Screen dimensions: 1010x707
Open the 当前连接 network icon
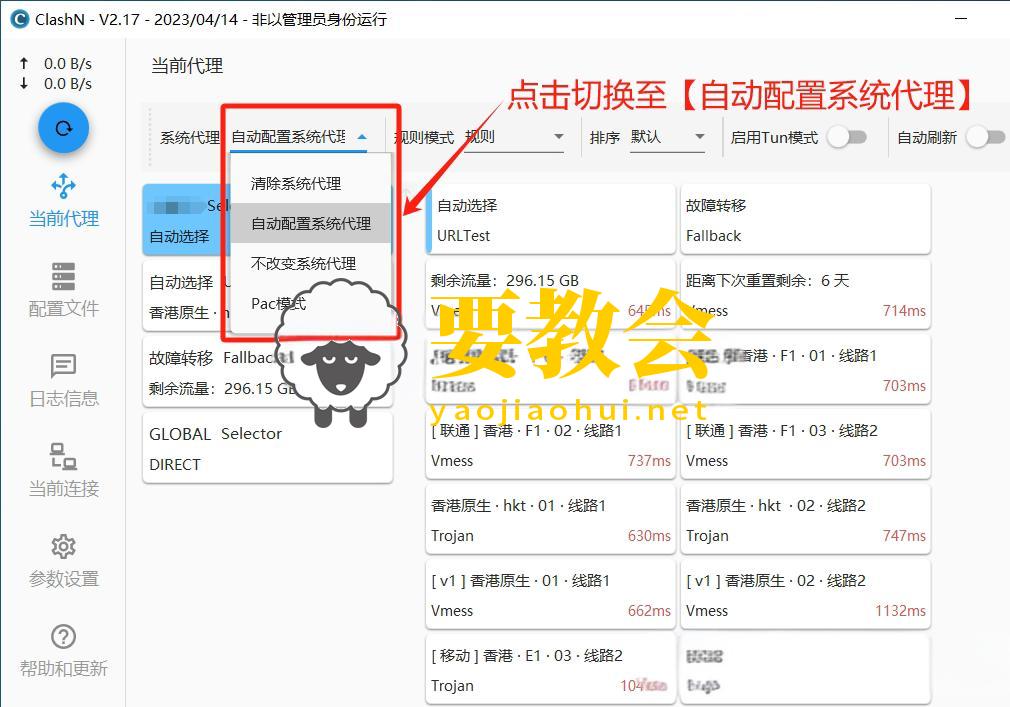[x=63, y=456]
